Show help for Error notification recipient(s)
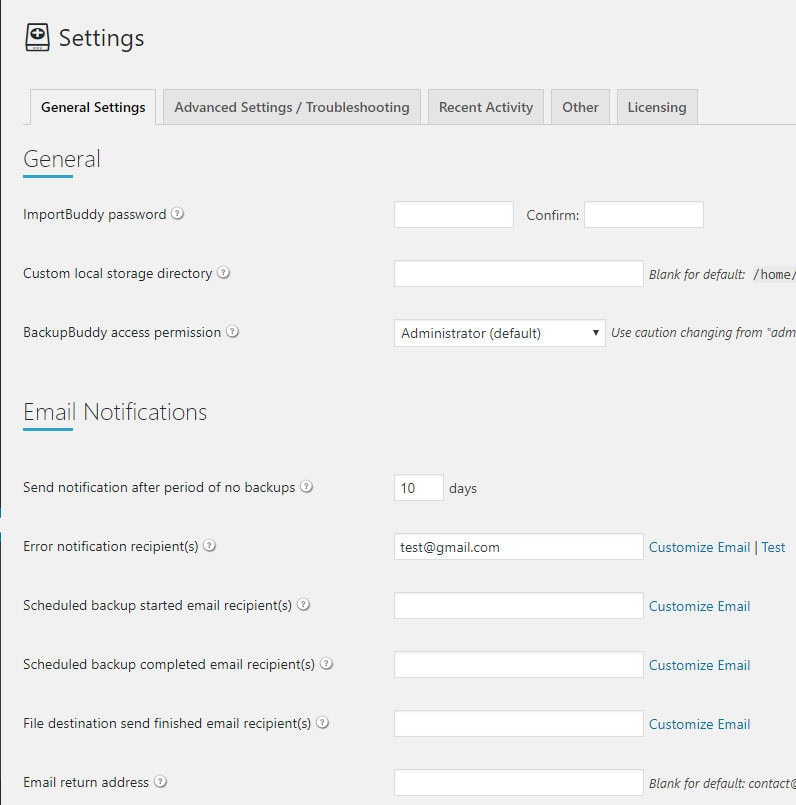This screenshot has width=796, height=805. pyautogui.click(x=209, y=546)
